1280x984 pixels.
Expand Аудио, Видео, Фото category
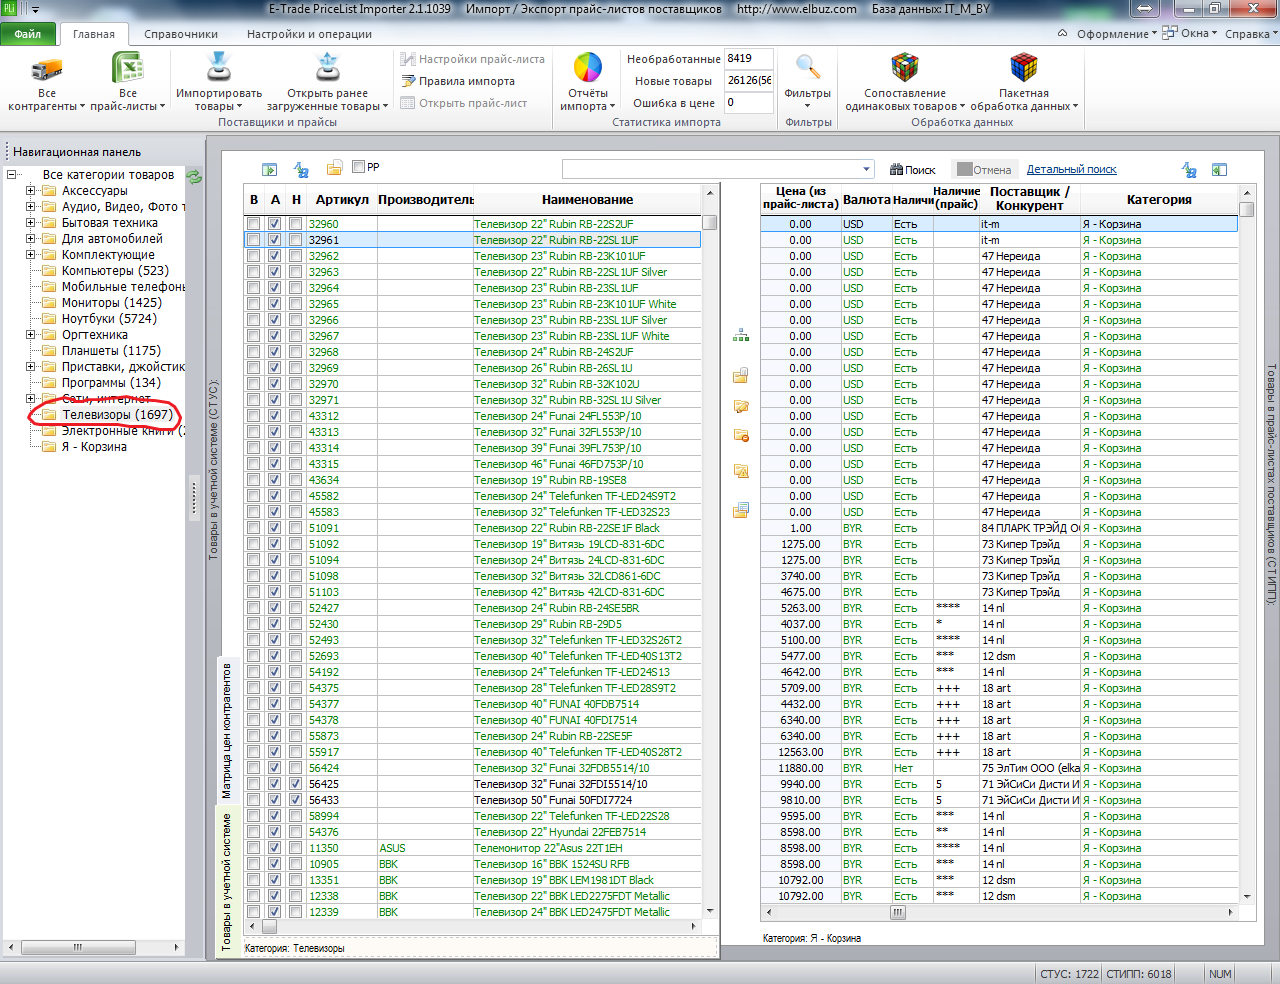tap(30, 207)
